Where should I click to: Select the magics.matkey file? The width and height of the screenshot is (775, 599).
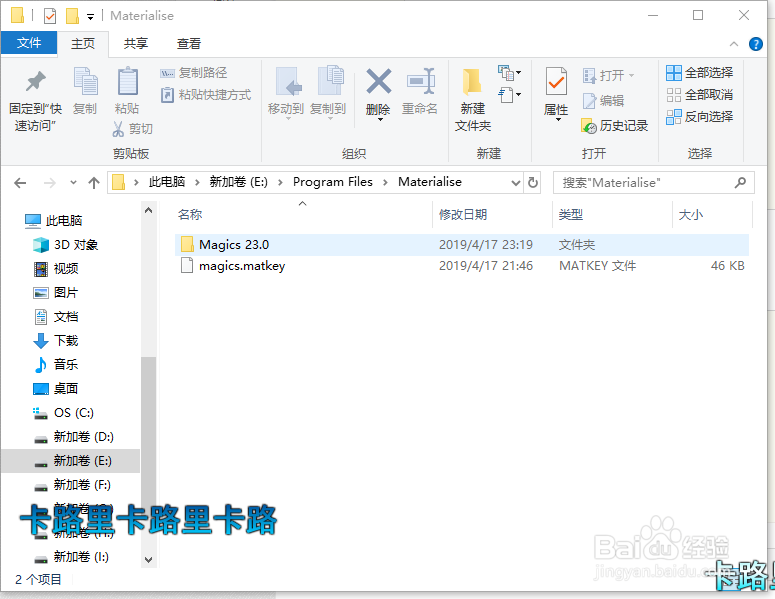click(x=462, y=266)
